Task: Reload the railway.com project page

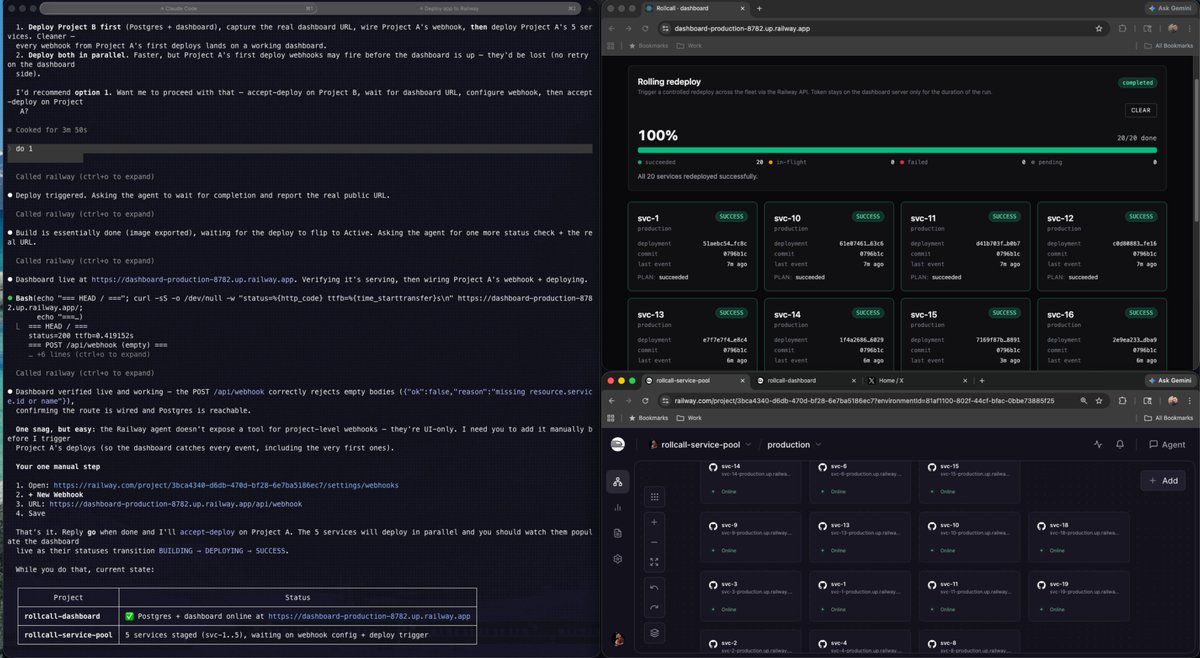Action: click(645, 400)
